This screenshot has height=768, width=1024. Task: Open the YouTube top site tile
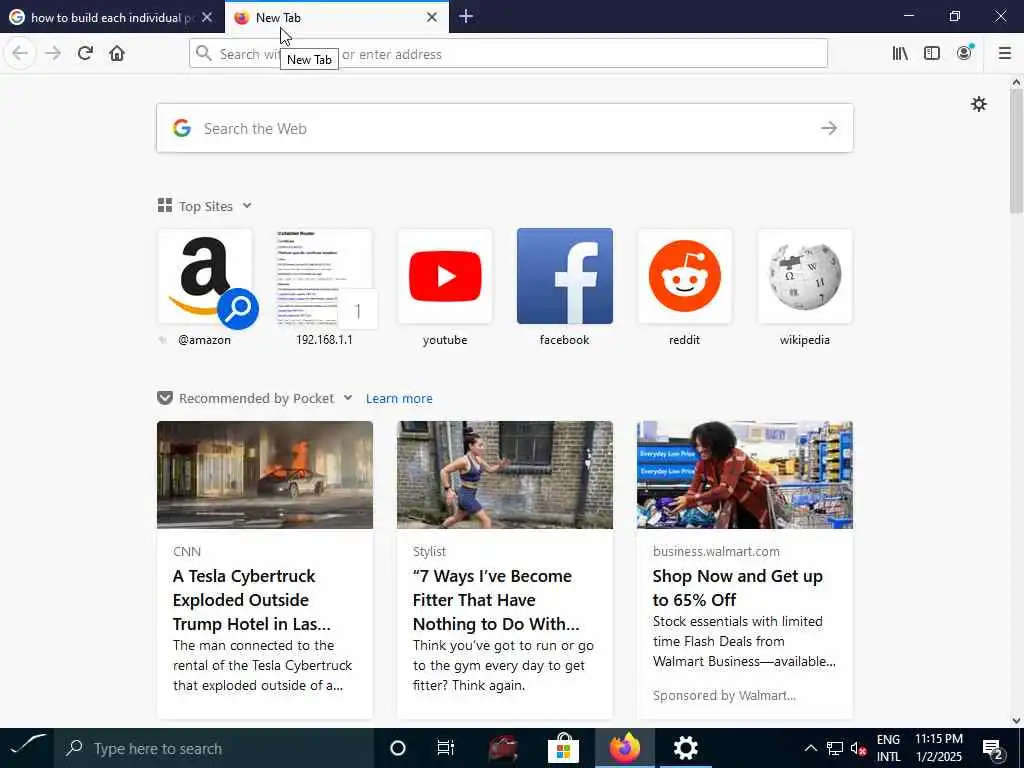pos(445,276)
